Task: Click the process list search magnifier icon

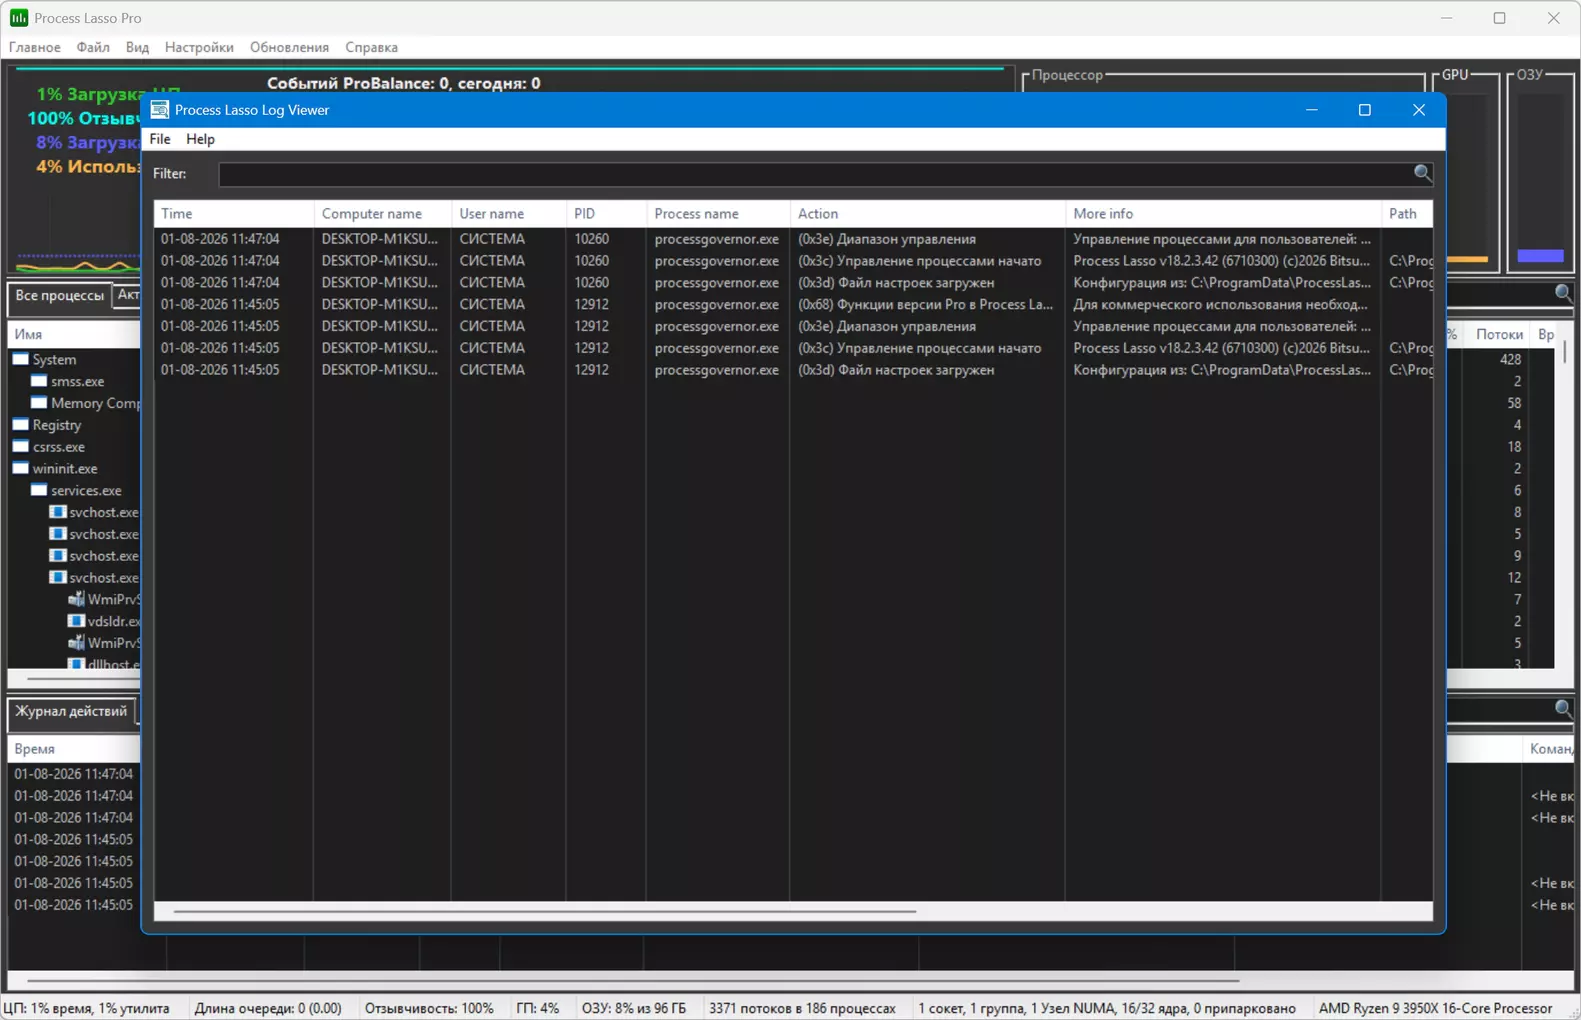Action: (x=1563, y=293)
